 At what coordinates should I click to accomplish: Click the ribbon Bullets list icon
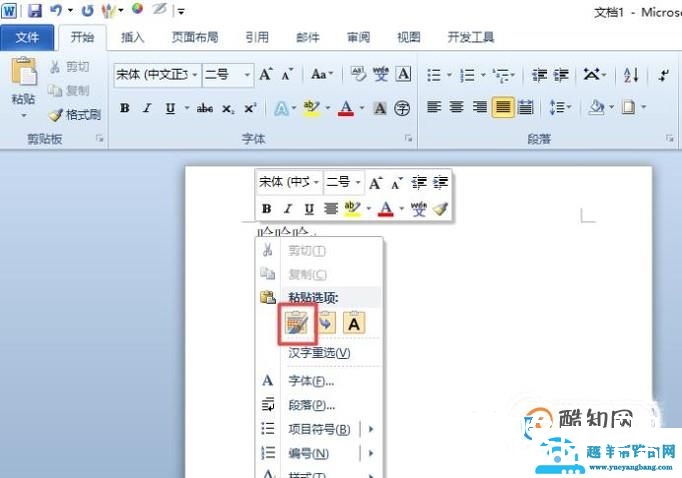(434, 75)
